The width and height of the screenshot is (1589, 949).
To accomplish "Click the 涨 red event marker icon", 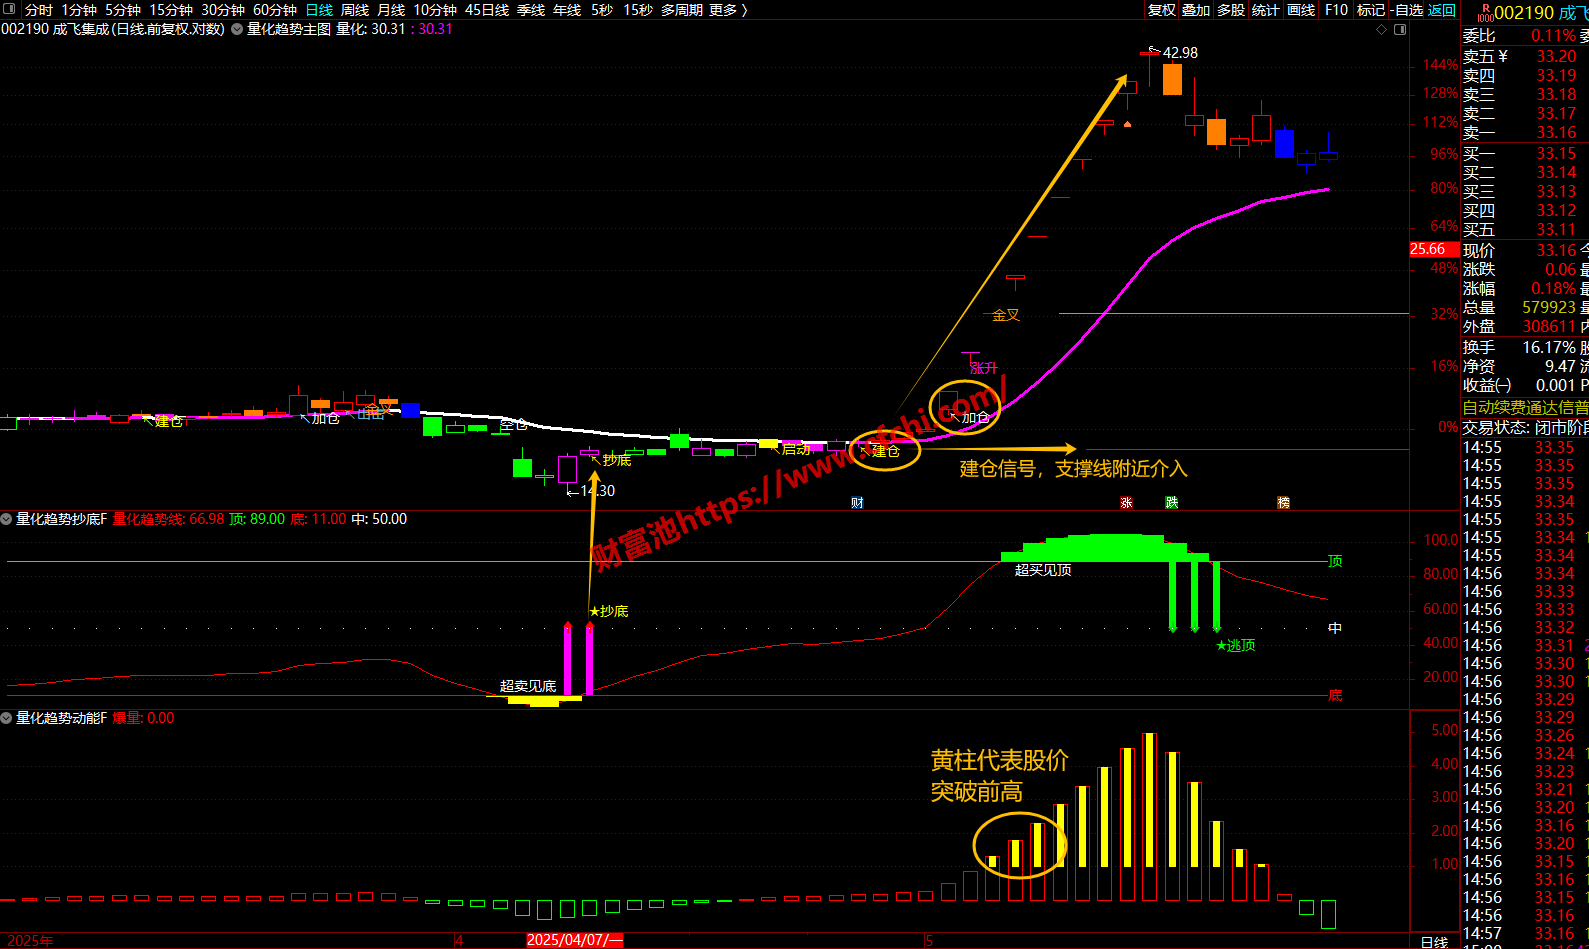I will 1127,503.
